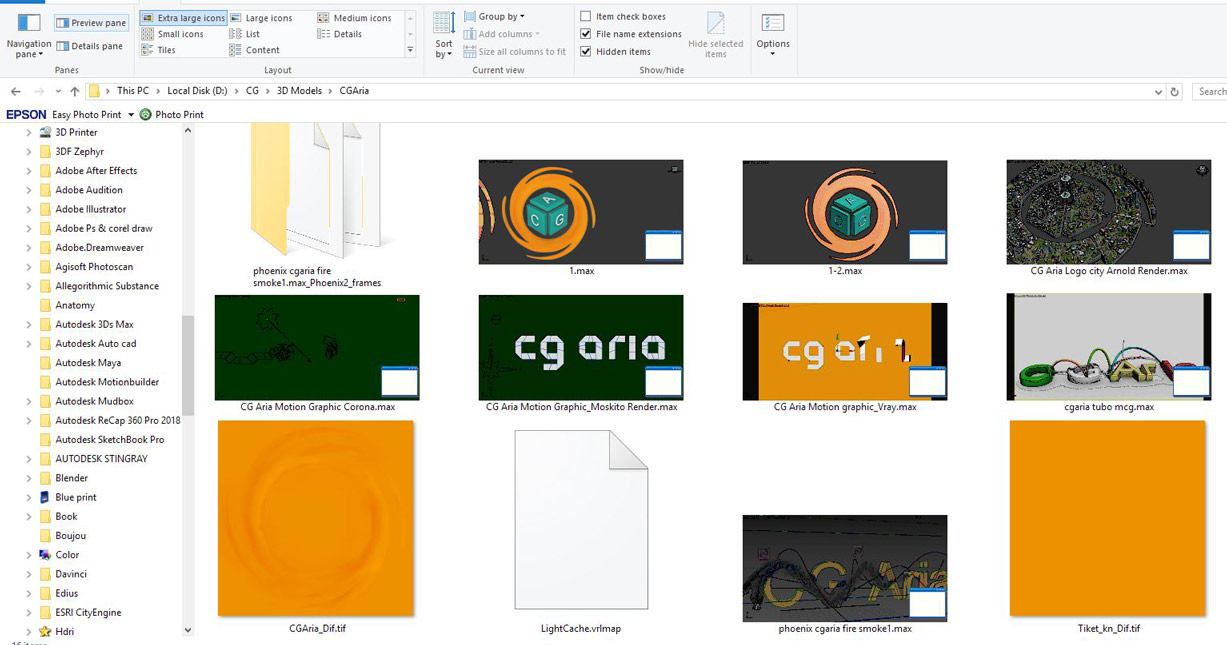The height and width of the screenshot is (645, 1227).
Task: Expand the Blender folder node
Action: pos(29,478)
